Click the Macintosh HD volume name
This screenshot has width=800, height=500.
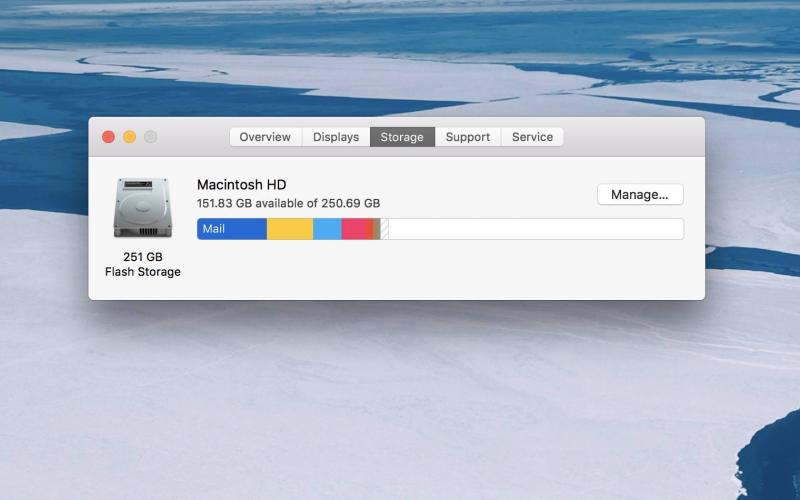tap(241, 184)
